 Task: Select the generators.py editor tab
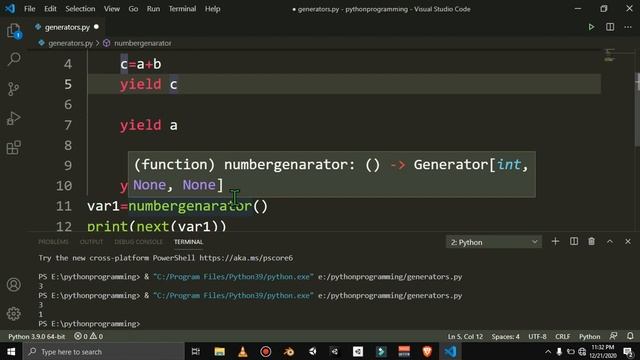pyautogui.click(x=67, y=27)
